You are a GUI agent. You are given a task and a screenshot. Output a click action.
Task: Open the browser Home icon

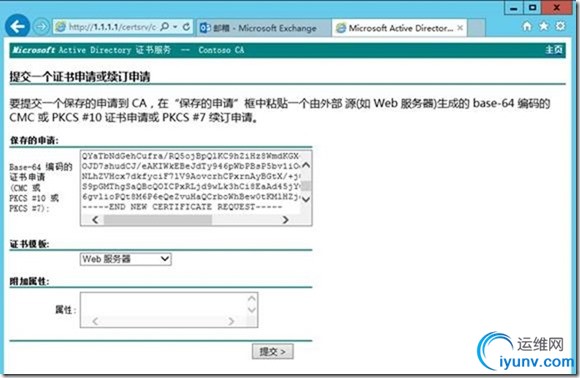(x=527, y=26)
